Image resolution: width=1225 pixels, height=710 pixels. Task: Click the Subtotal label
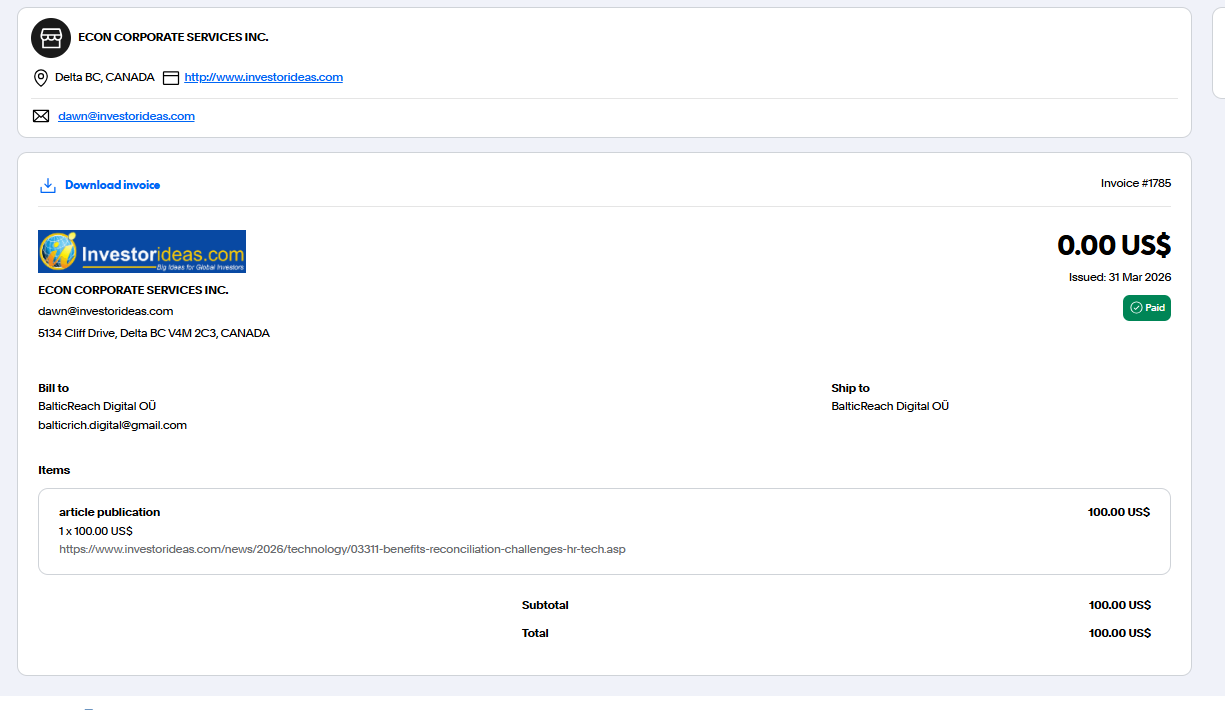coord(545,605)
